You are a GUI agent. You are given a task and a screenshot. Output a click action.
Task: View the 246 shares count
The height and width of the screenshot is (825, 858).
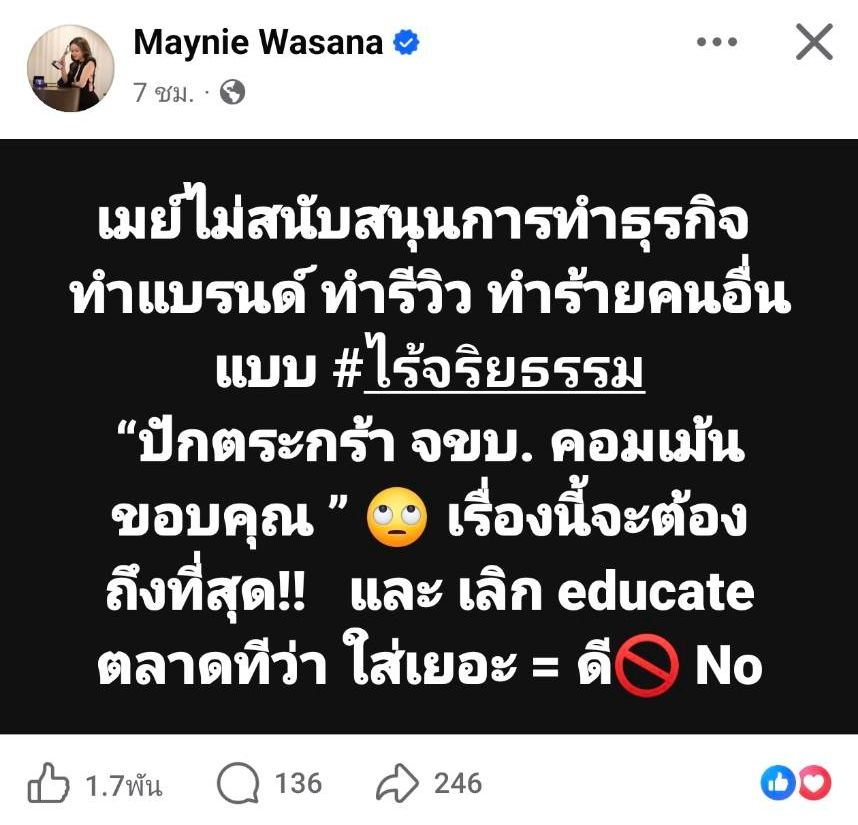pyautogui.click(x=458, y=783)
